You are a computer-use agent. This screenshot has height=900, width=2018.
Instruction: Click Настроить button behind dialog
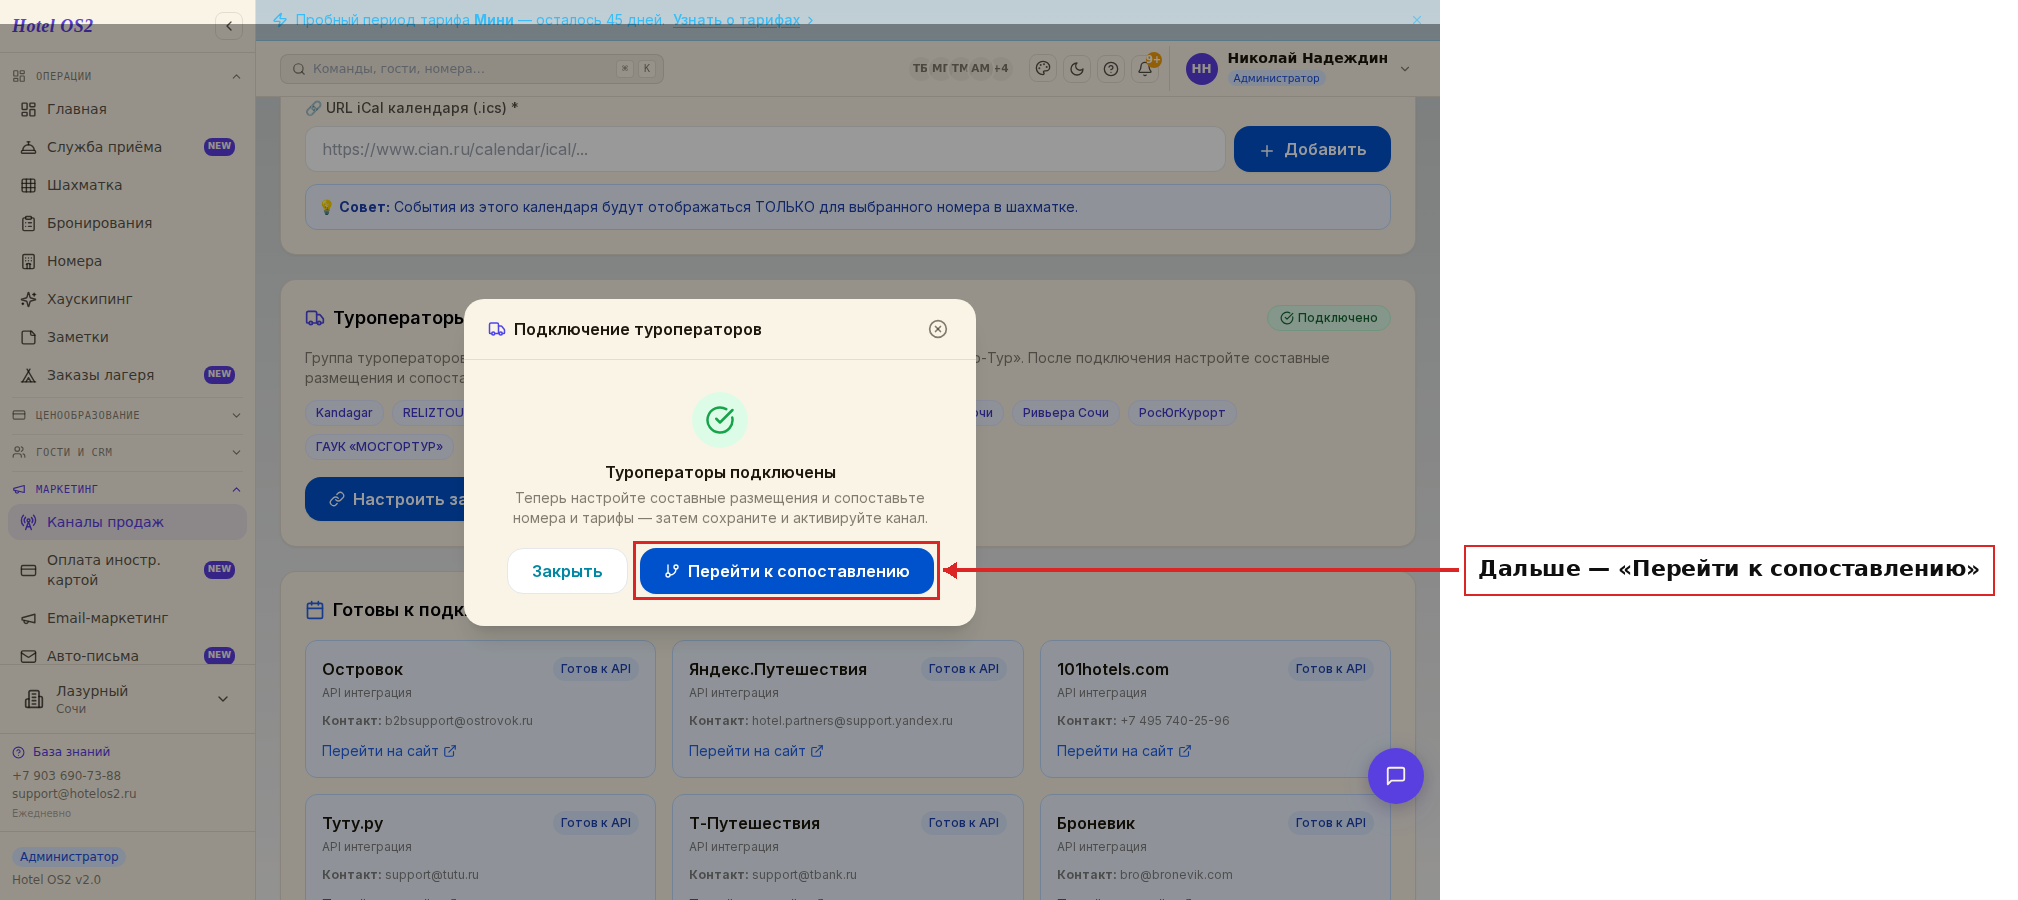tap(386, 499)
